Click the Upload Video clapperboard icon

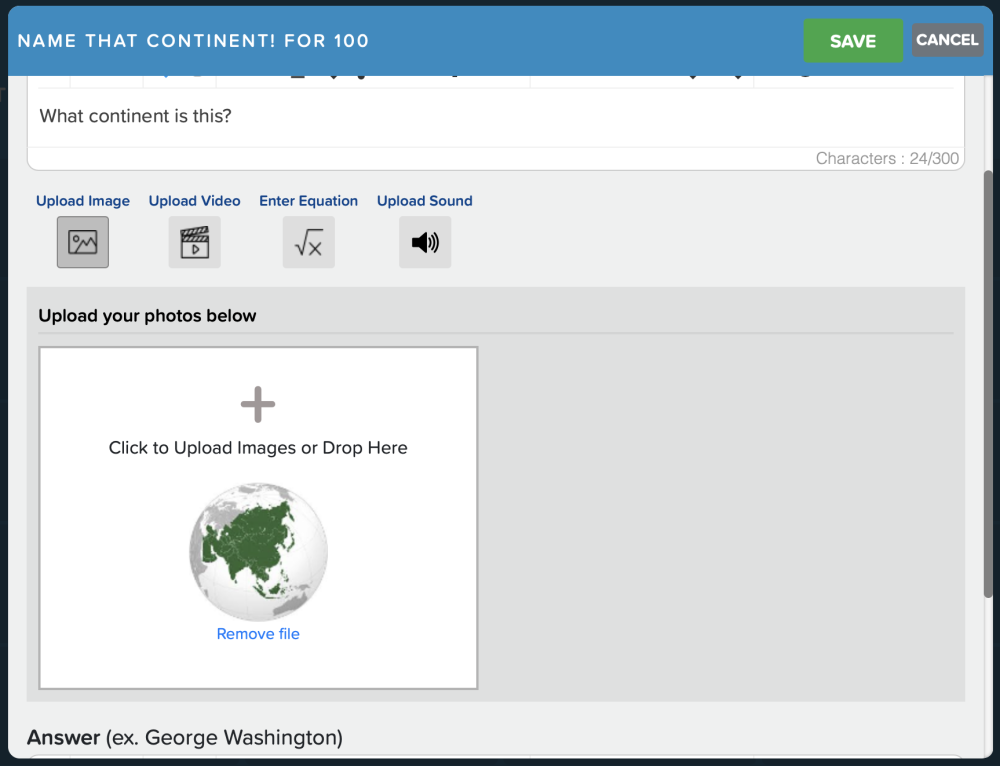point(194,242)
